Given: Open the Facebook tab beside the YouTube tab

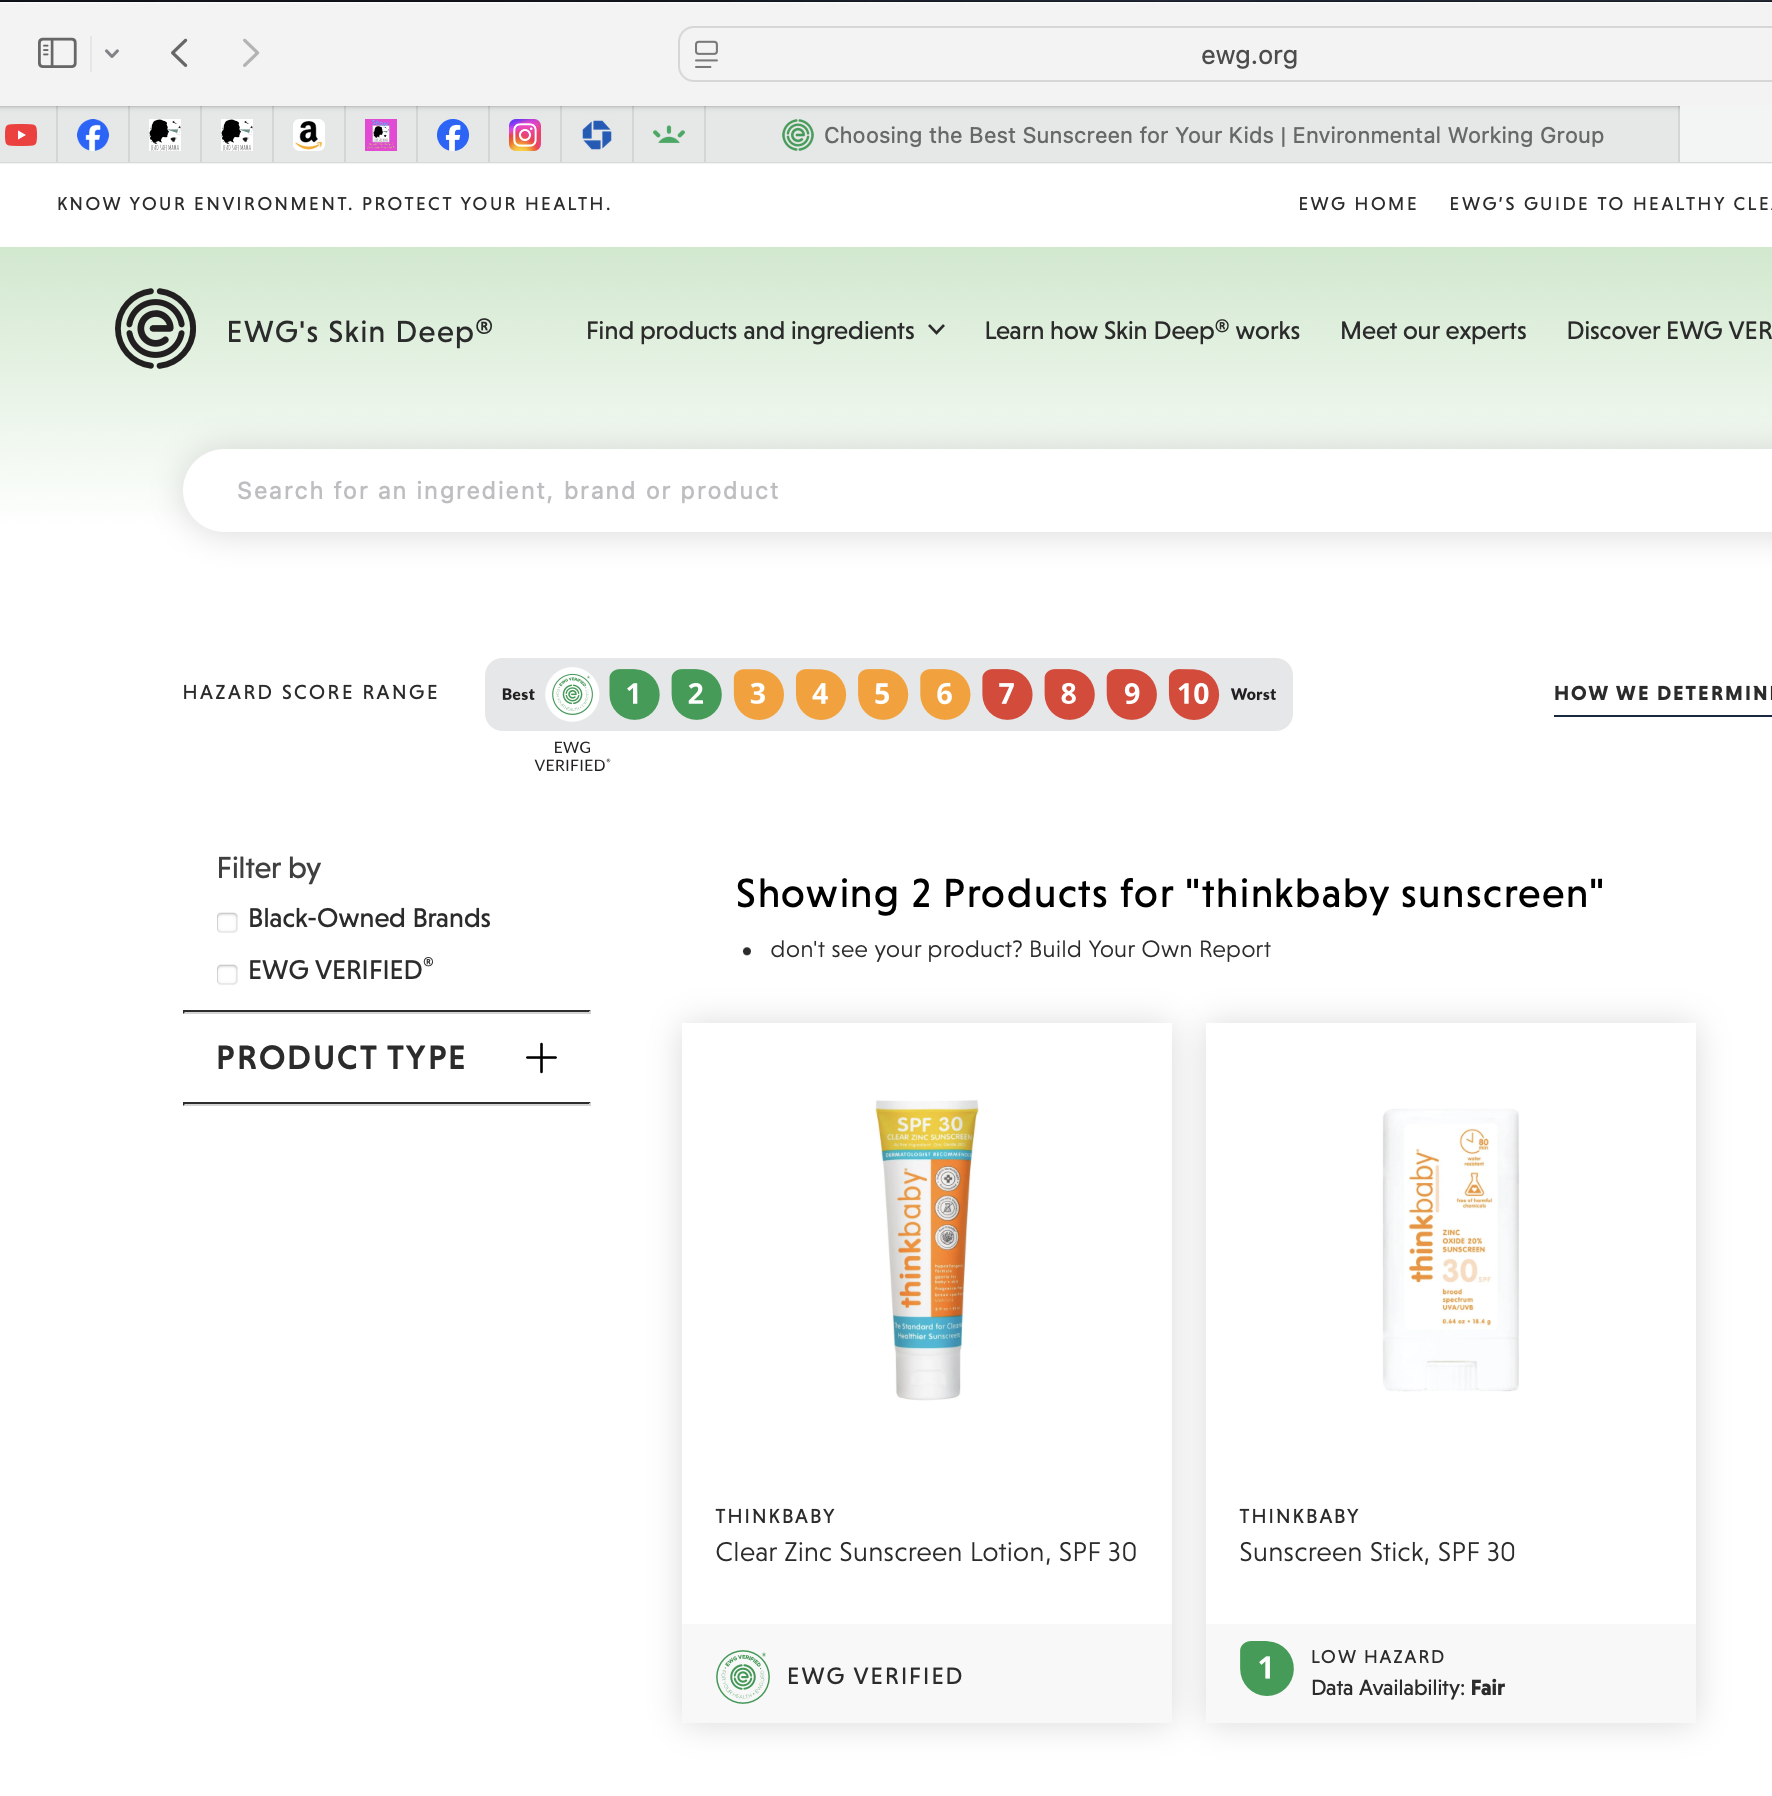Looking at the screenshot, I should coord(93,135).
